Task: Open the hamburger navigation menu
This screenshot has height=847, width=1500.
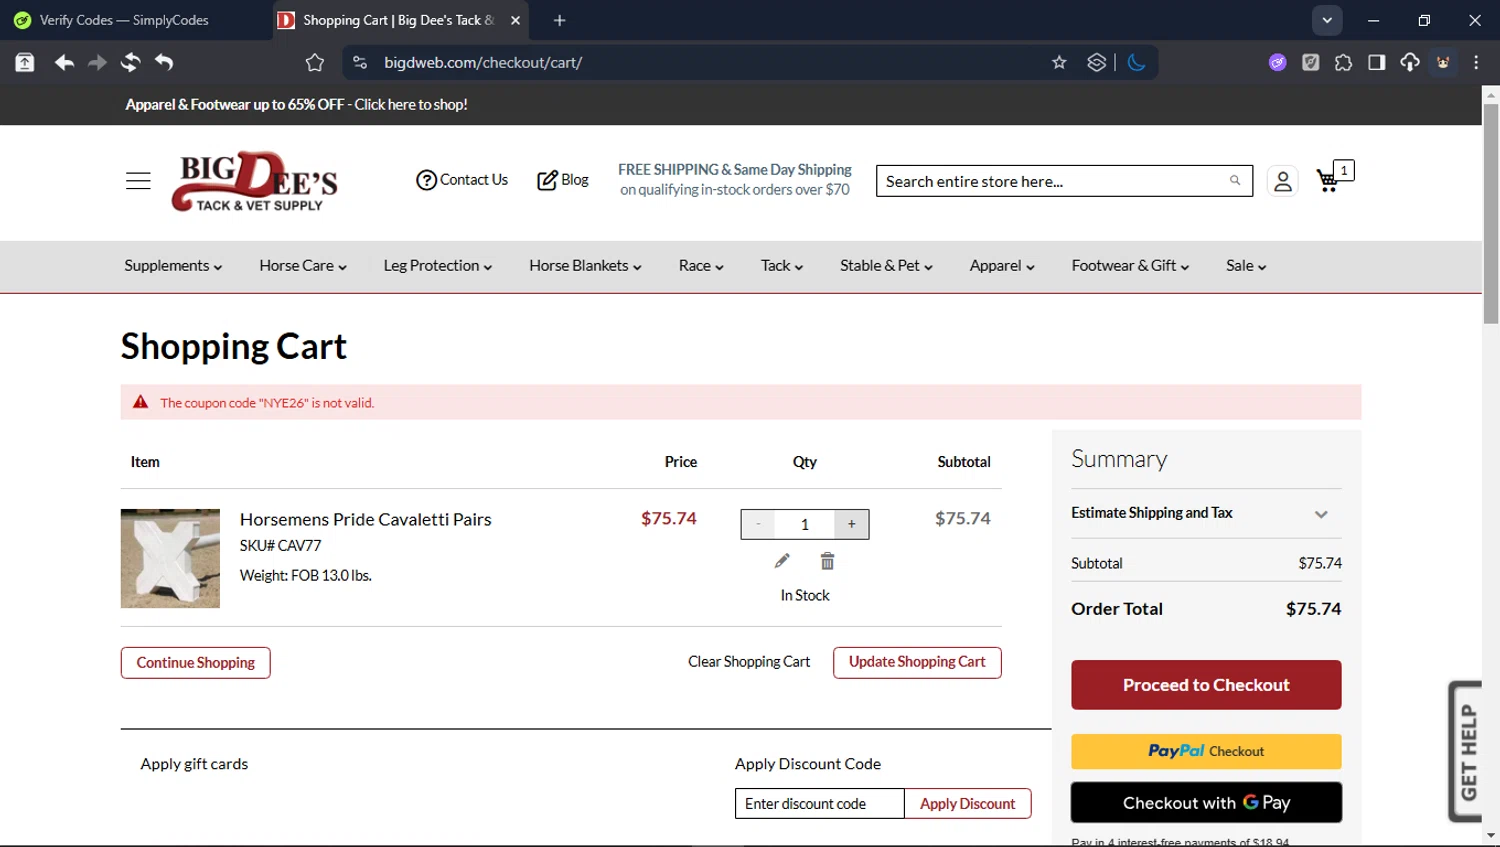Action: click(x=138, y=181)
